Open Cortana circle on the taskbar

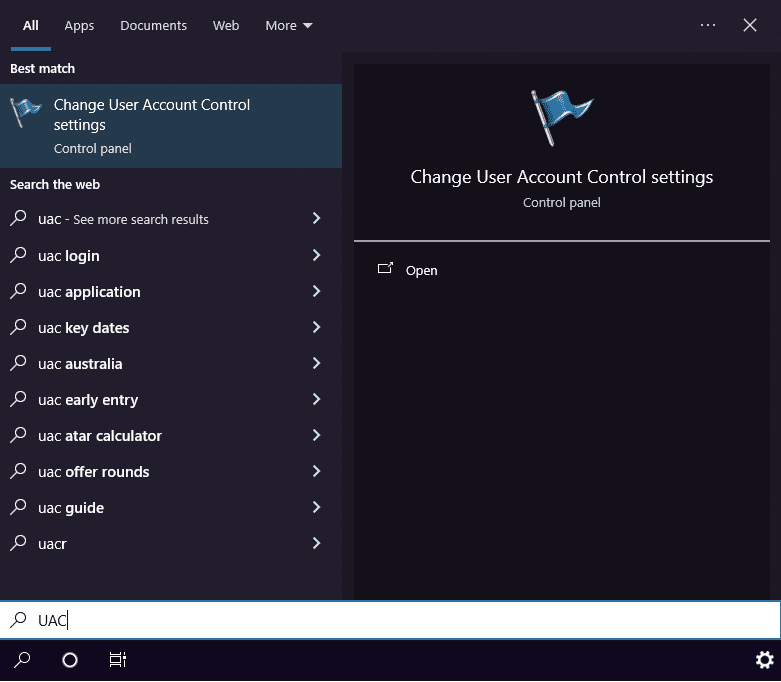[x=70, y=660]
